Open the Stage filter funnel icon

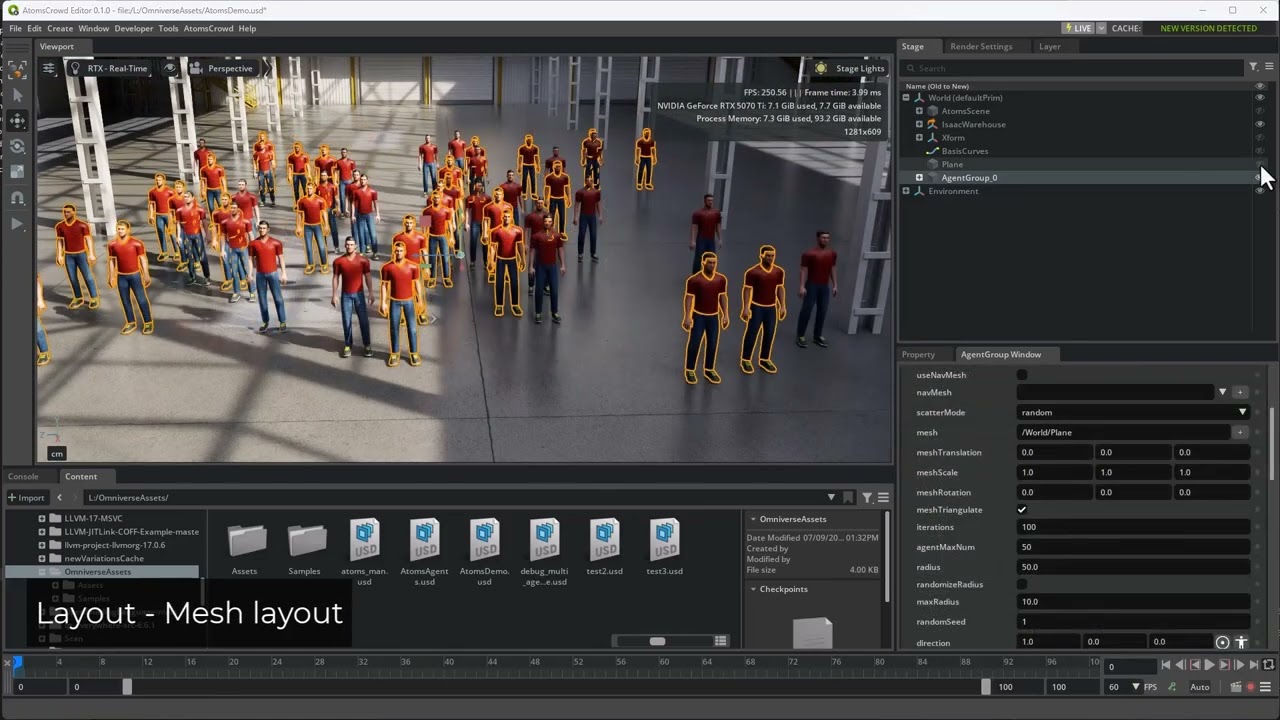(1253, 67)
